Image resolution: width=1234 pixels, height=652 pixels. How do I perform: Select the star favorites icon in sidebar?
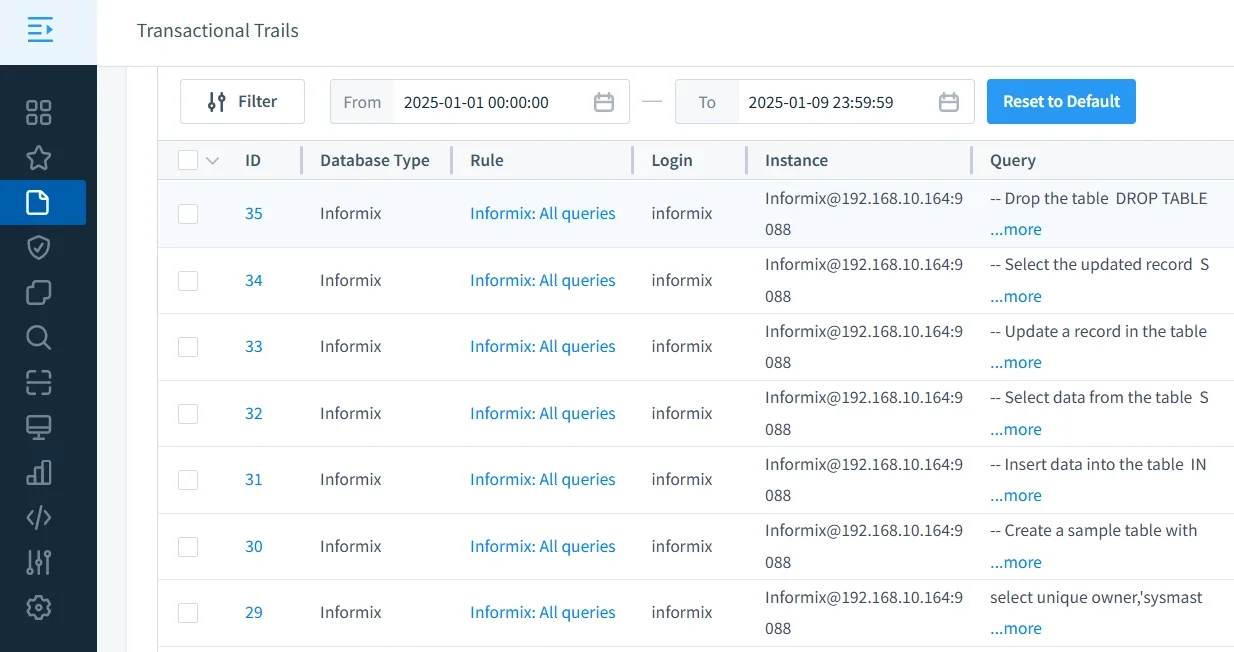click(x=38, y=157)
